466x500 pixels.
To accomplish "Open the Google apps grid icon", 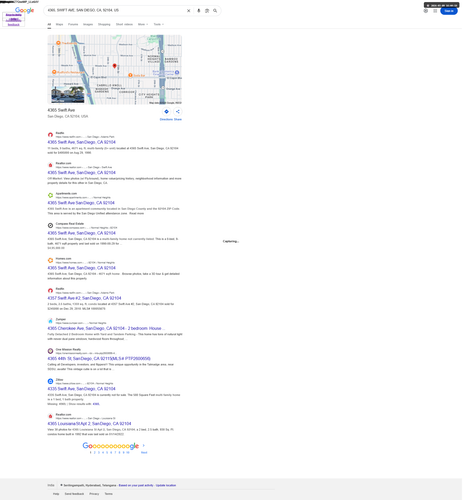I will pos(435,11).
